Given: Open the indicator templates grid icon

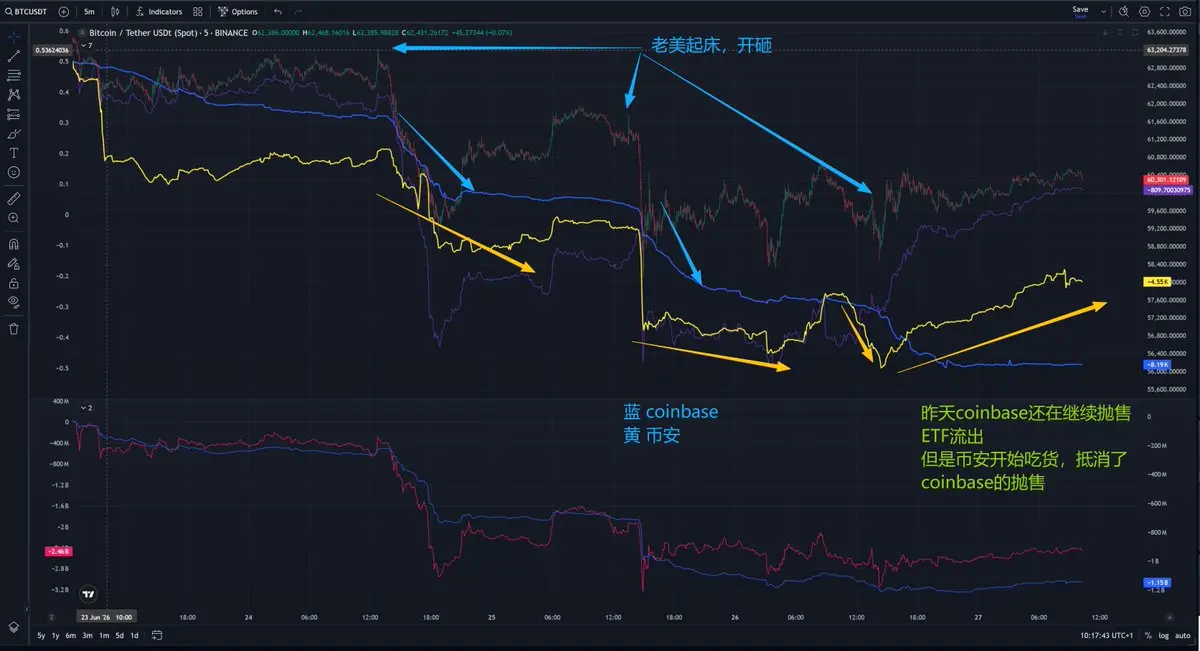Looking at the screenshot, I should tap(197, 12).
